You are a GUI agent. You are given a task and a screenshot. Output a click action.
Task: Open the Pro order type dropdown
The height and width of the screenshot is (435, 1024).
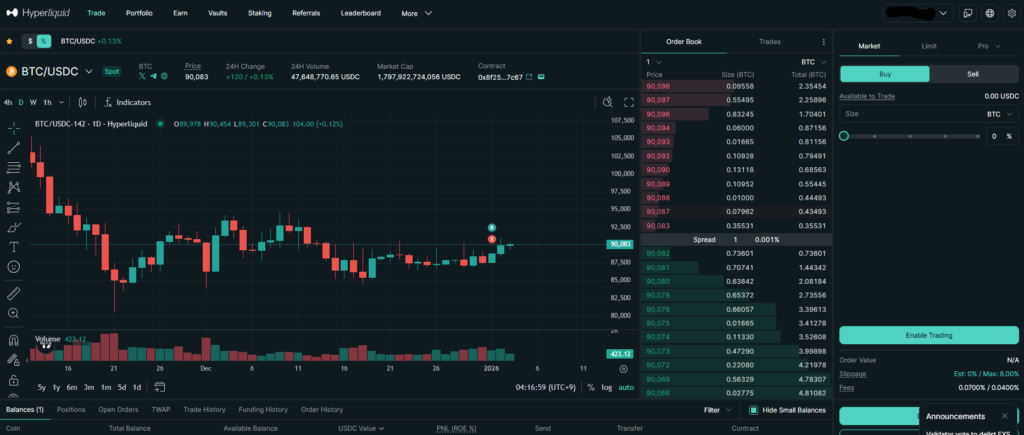(988, 46)
